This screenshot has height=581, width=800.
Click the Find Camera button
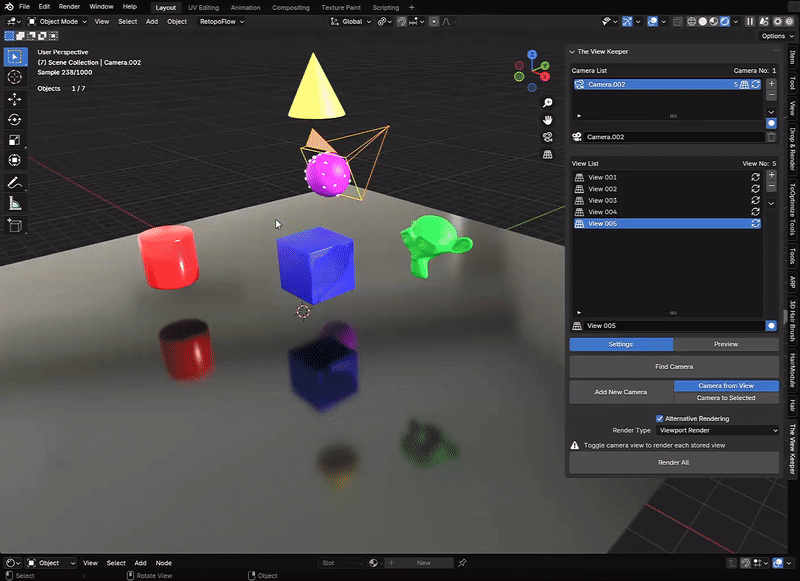pos(673,367)
